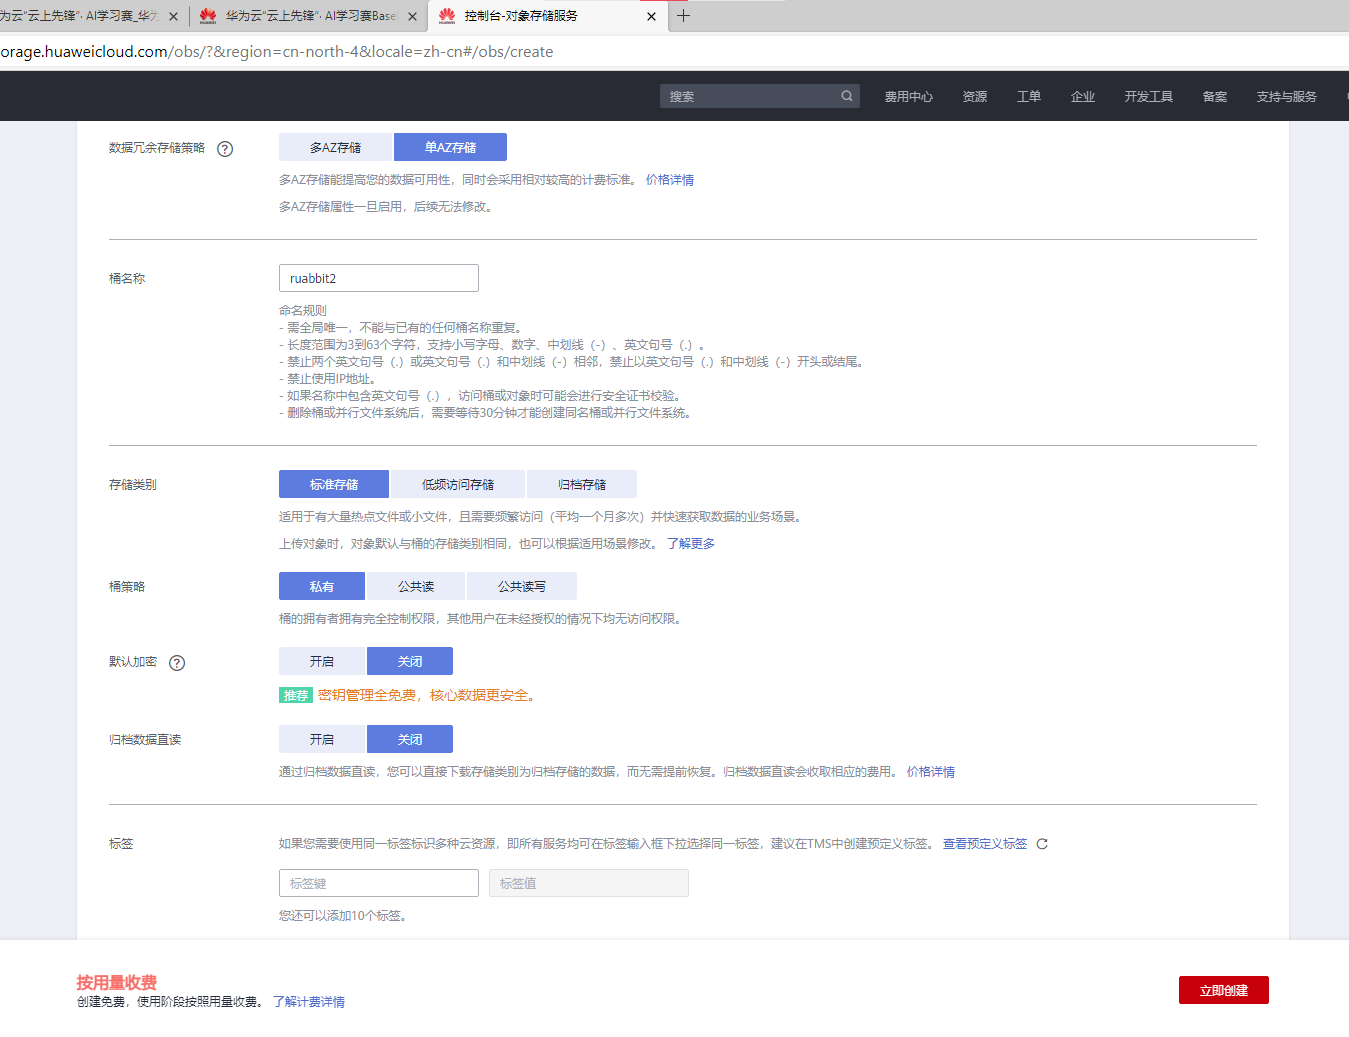The image size is (1349, 1037).
Task: Click the 您还可以添加10个标签 hint text
Action: [343, 916]
